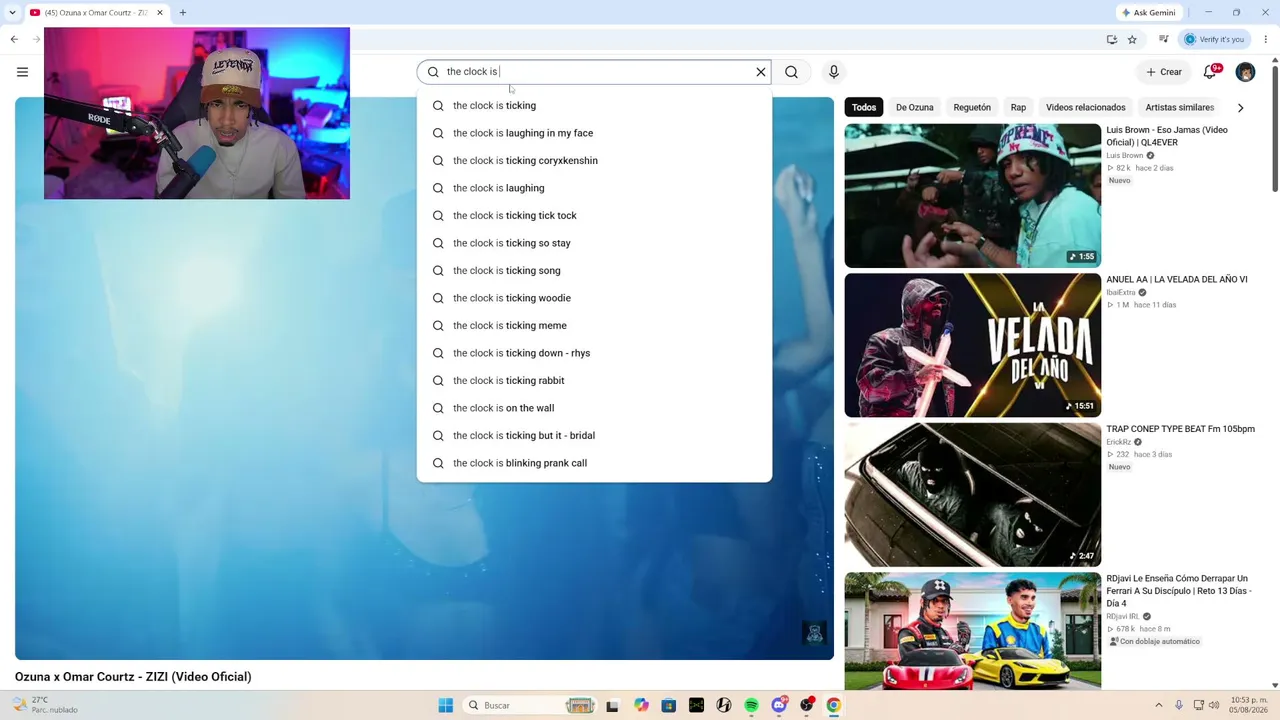Viewport: 1280px width, 720px height.
Task: Visit the ErickRz channel name
Action: click(1118, 442)
